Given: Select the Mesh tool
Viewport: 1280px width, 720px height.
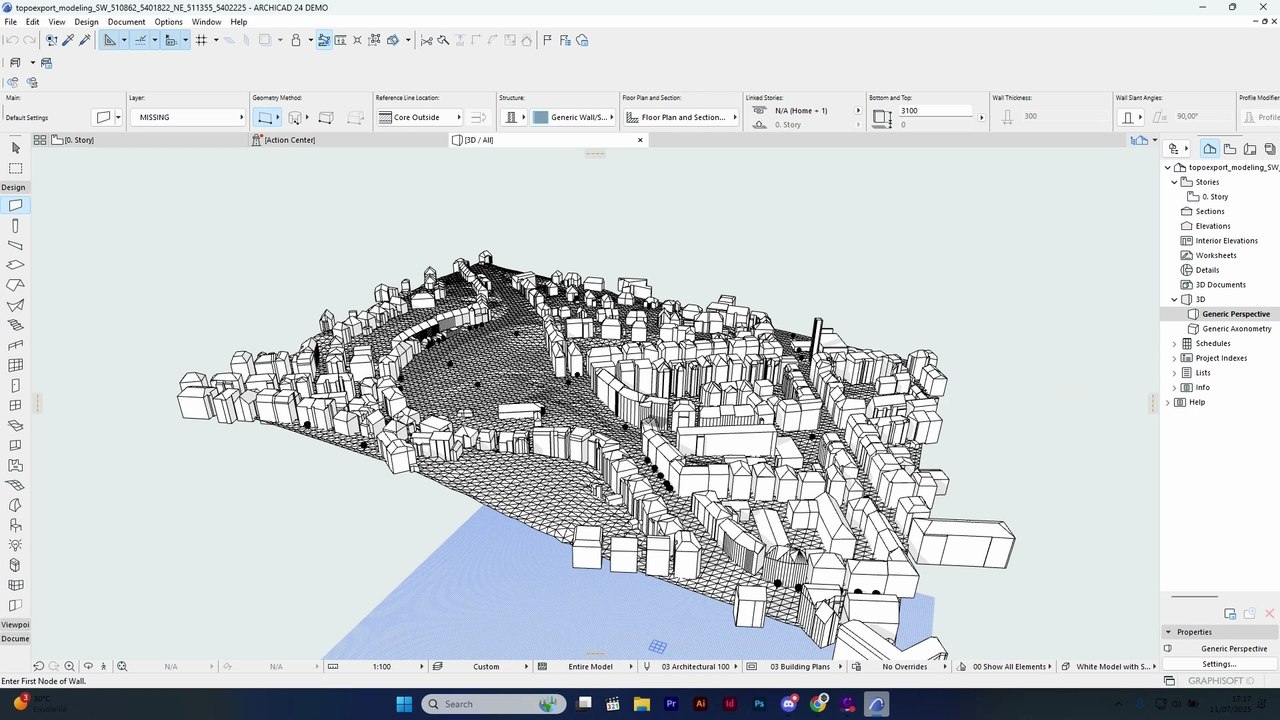Looking at the screenshot, I should pyautogui.click(x=15, y=485).
